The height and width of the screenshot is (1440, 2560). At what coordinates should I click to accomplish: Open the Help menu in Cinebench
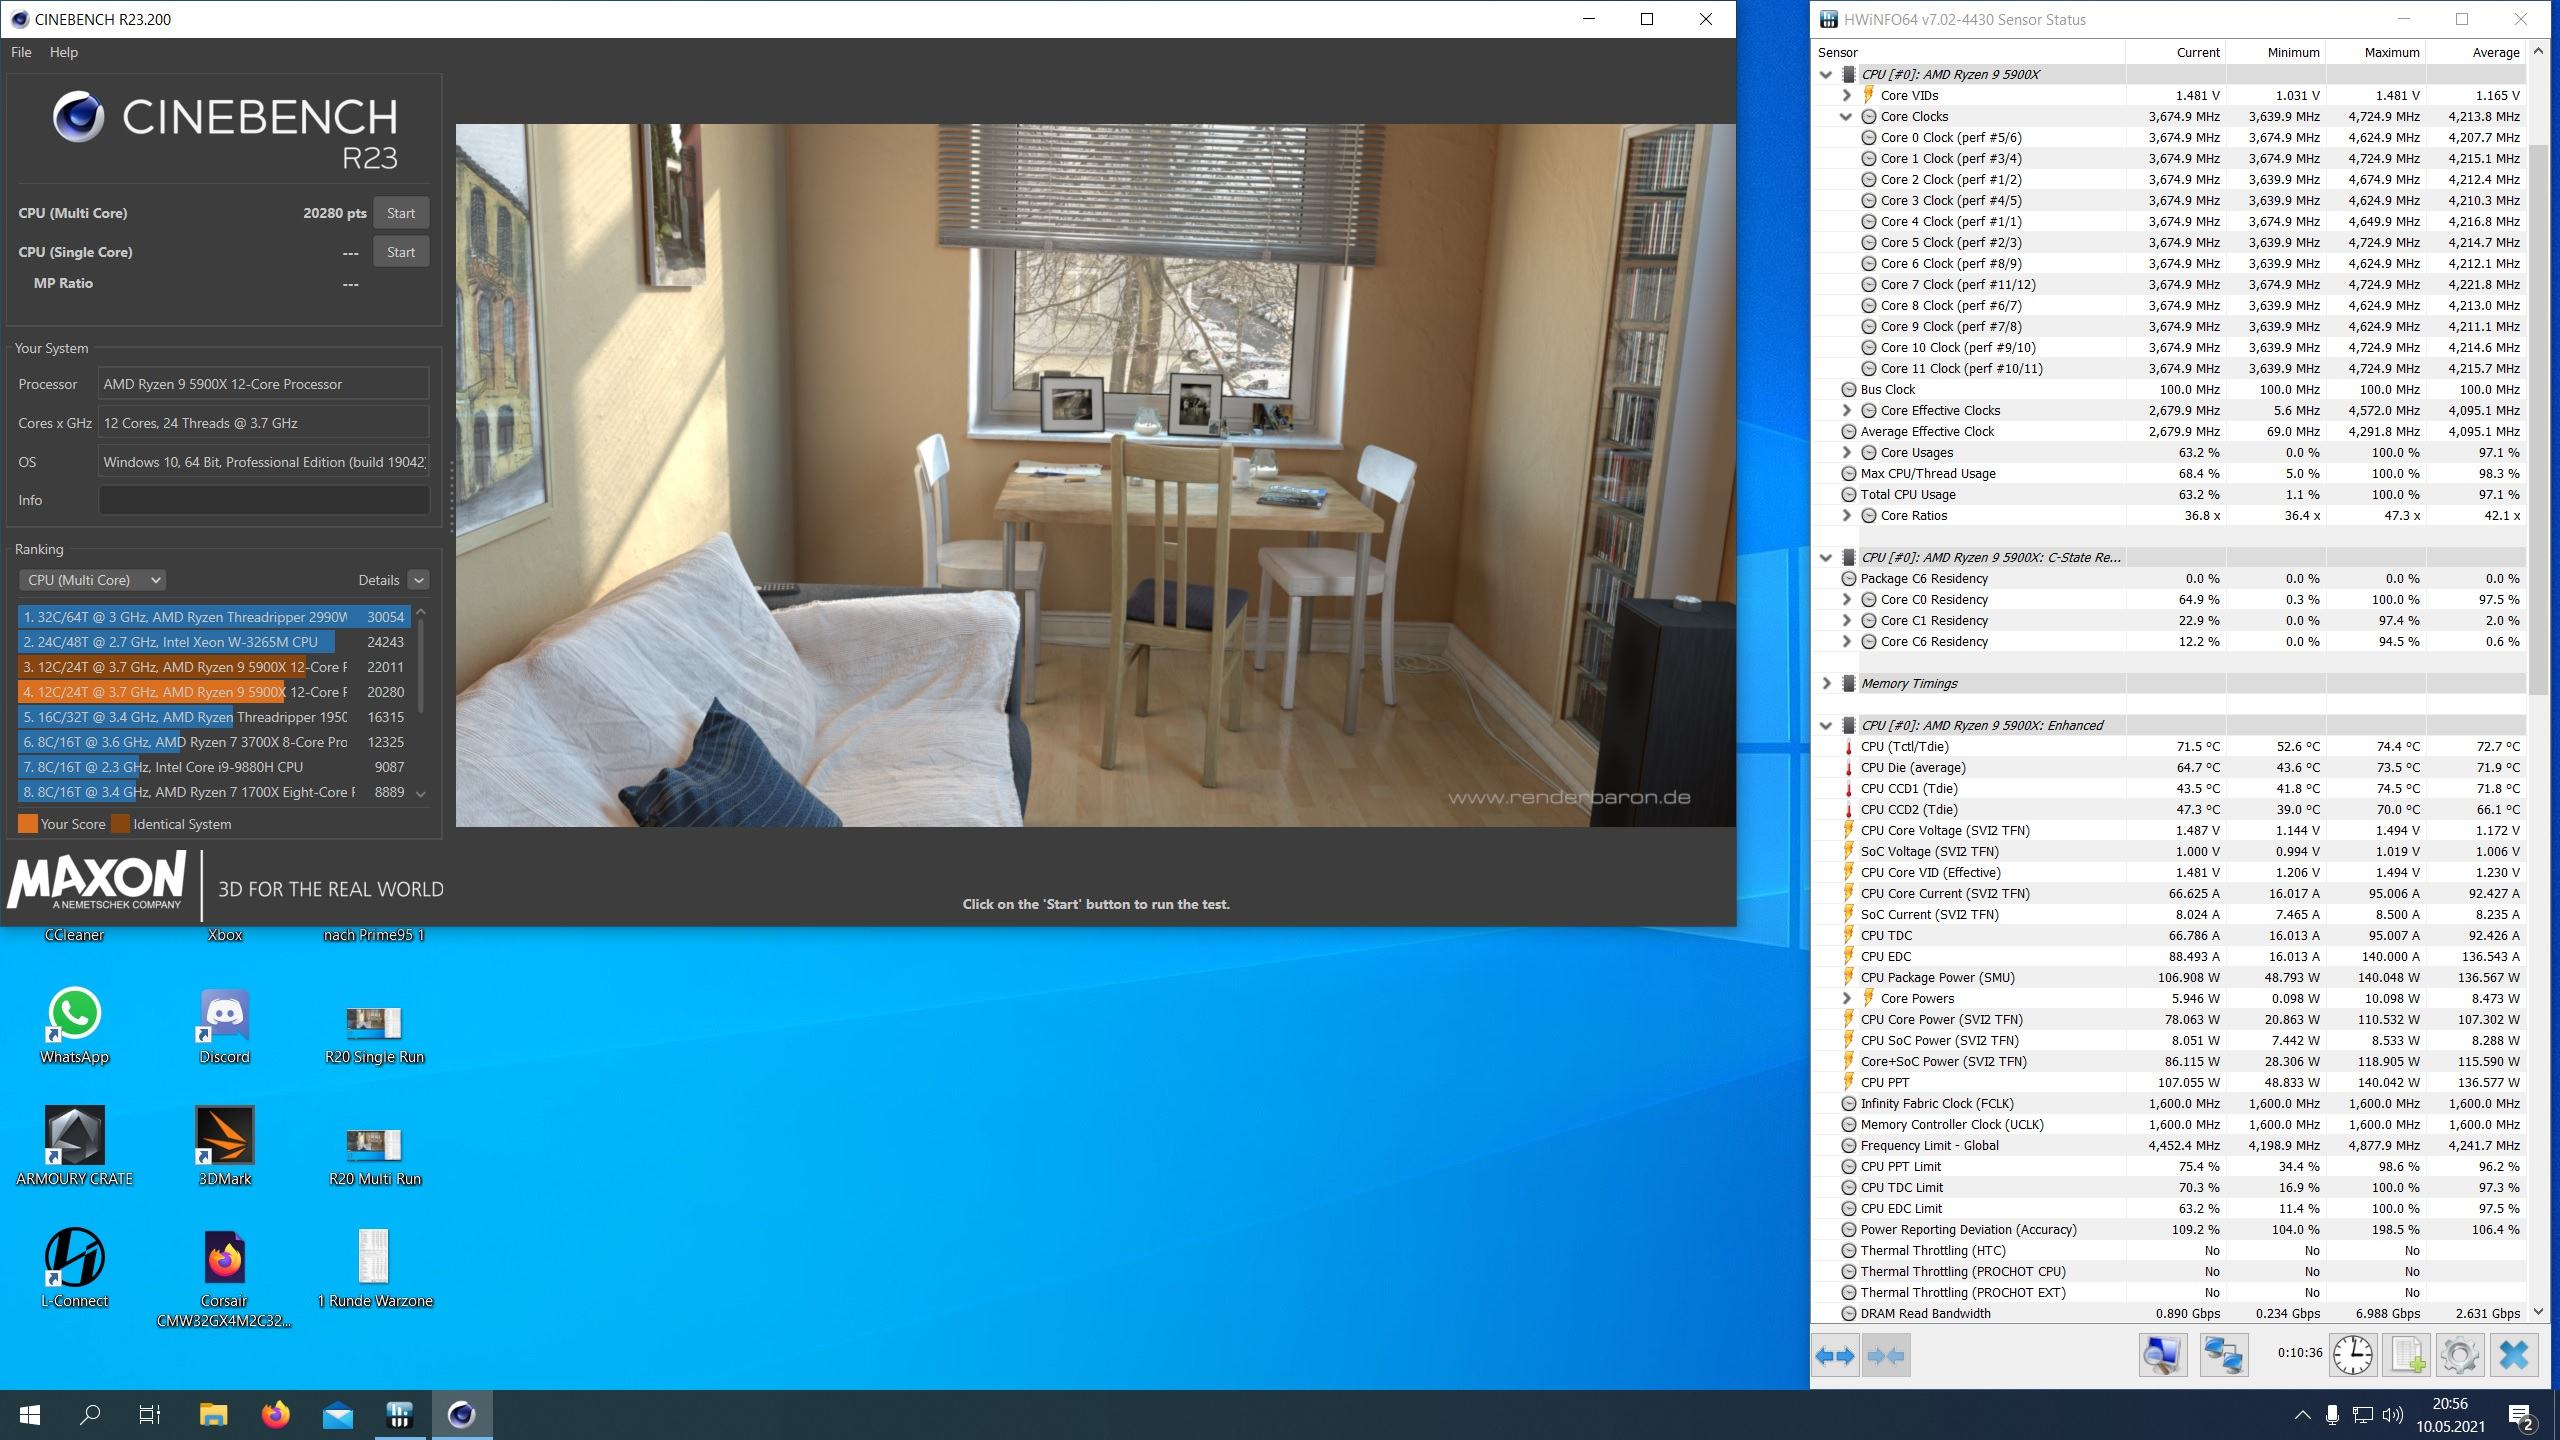[x=63, y=52]
